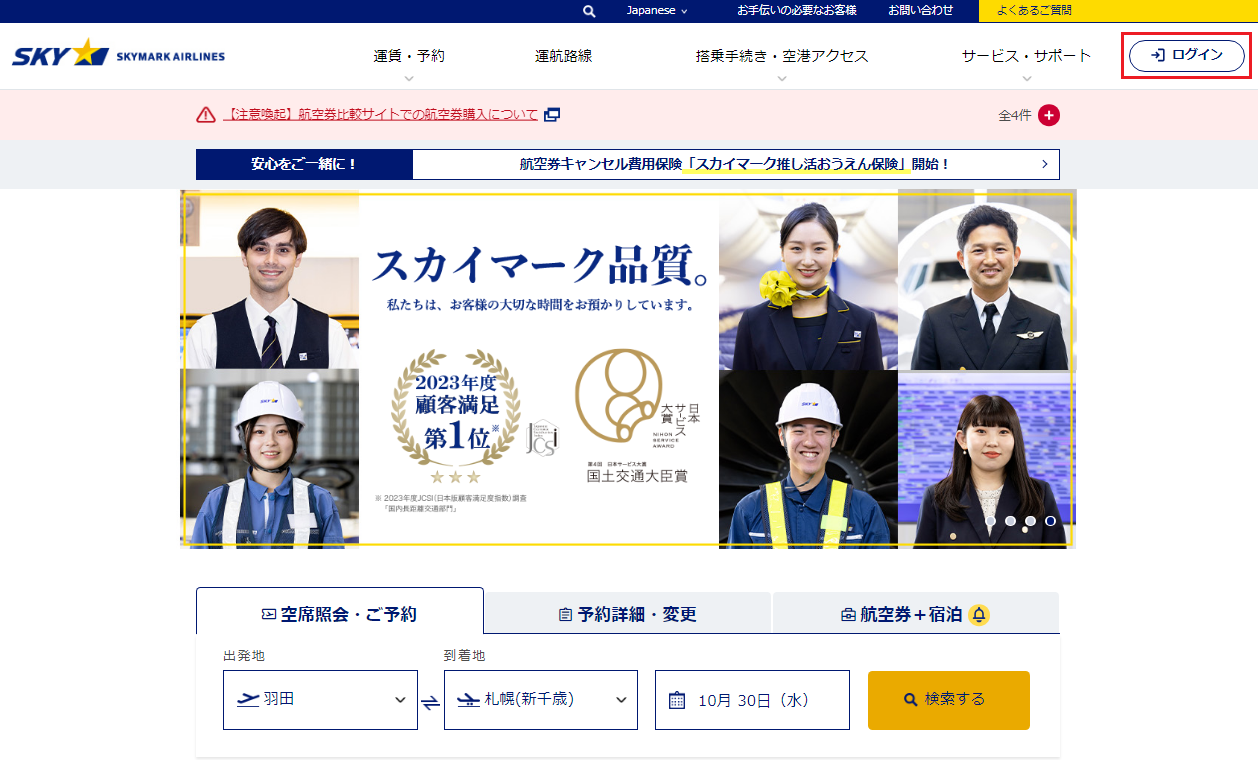The width and height of the screenshot is (1258, 760).
Task: Open the よくあるご質問 FAQ link
Action: pos(1040,11)
